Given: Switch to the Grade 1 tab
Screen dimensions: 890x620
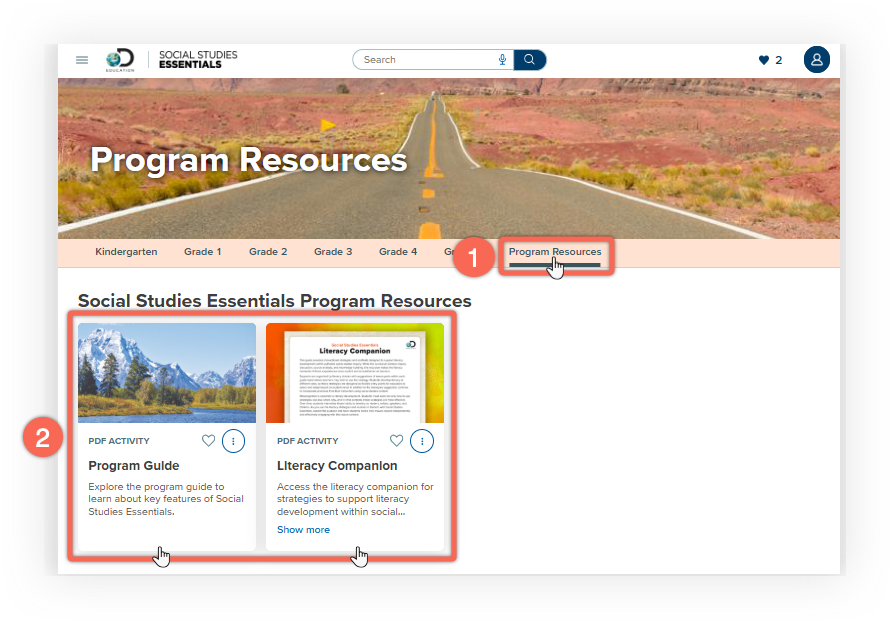Looking at the screenshot, I should [x=203, y=252].
